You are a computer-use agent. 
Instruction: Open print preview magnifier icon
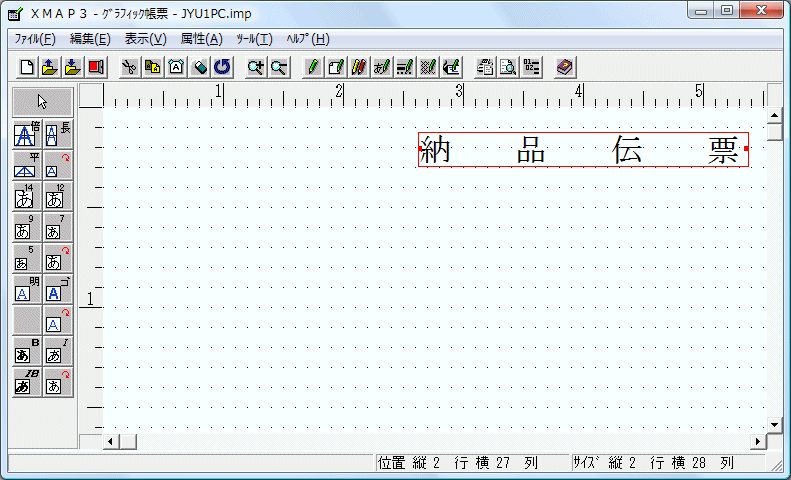508,67
